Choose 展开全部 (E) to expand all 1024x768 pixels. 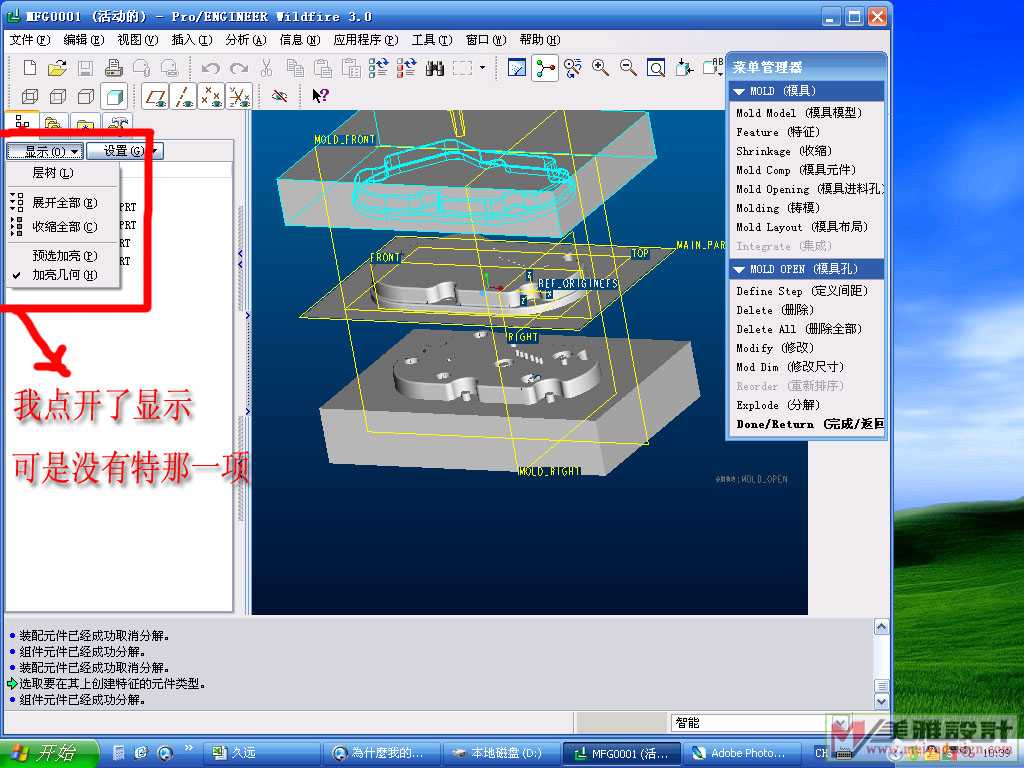coord(64,202)
